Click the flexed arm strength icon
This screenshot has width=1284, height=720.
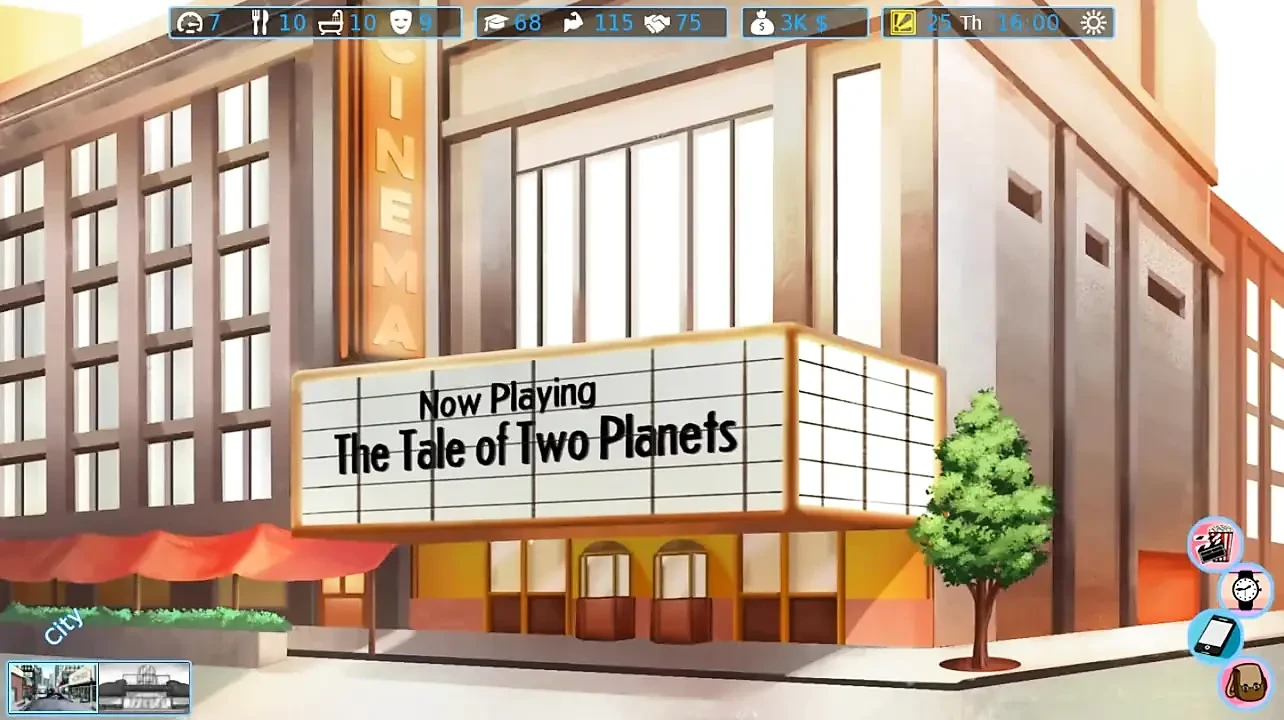click(574, 23)
